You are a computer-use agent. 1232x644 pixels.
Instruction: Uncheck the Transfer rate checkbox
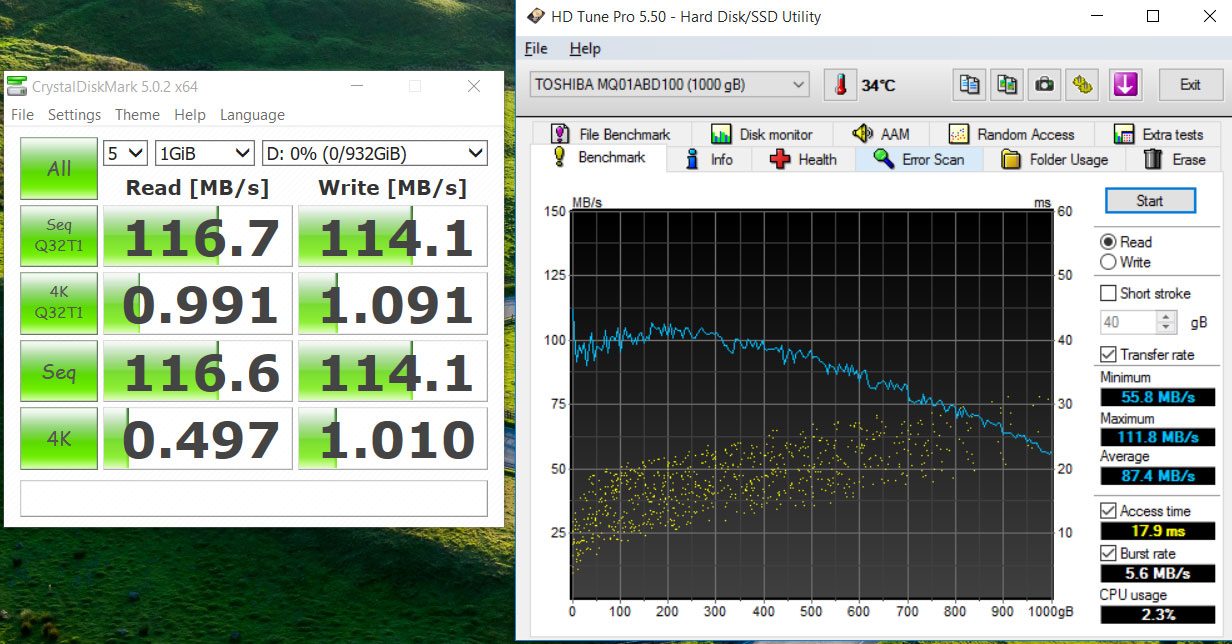[x=1108, y=354]
